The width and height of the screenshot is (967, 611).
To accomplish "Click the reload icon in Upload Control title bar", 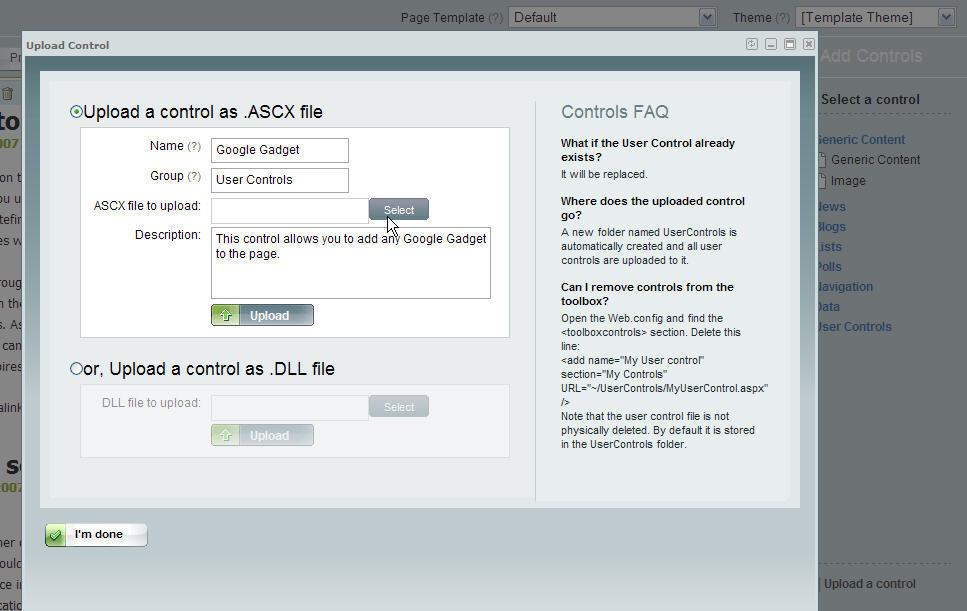I will point(752,44).
